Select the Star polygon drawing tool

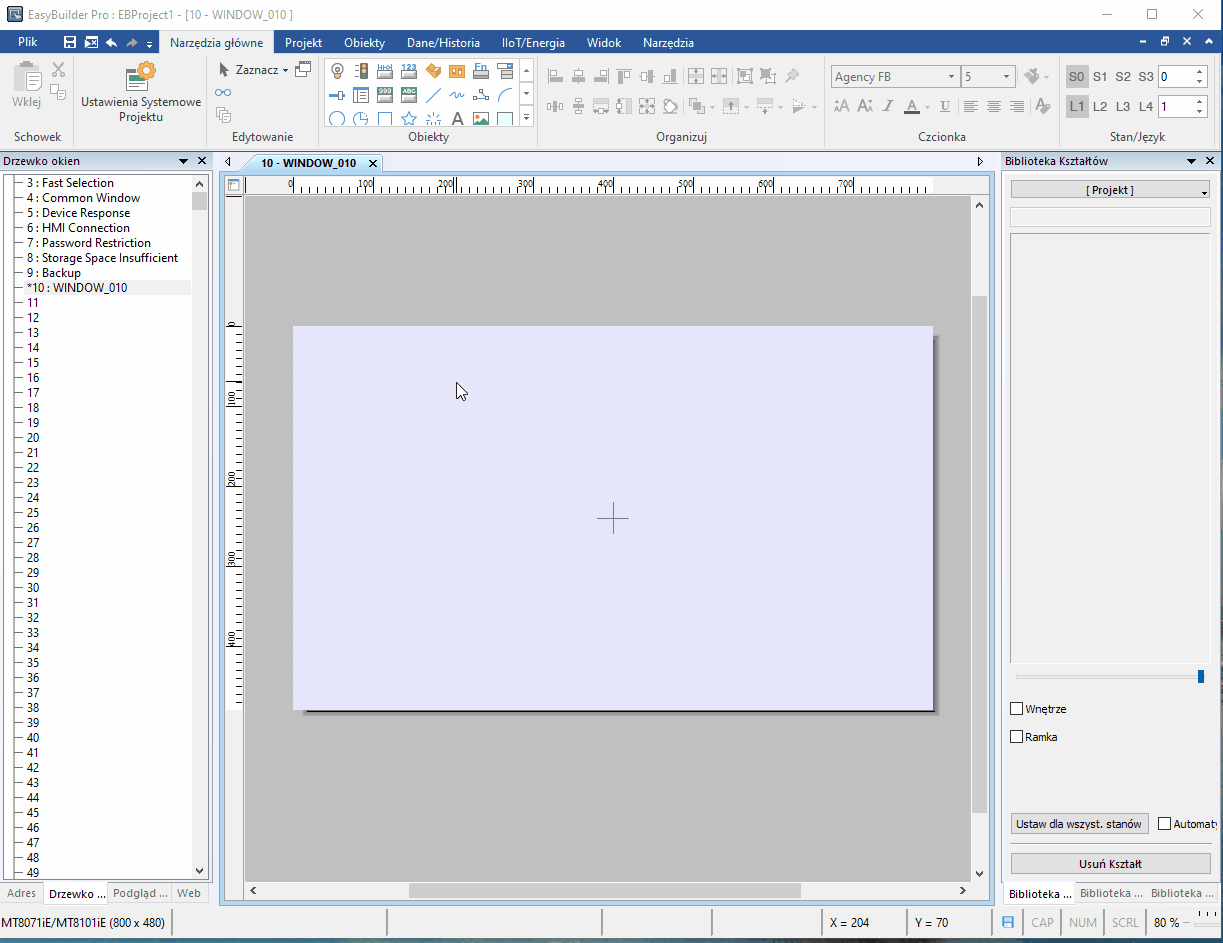[409, 119]
